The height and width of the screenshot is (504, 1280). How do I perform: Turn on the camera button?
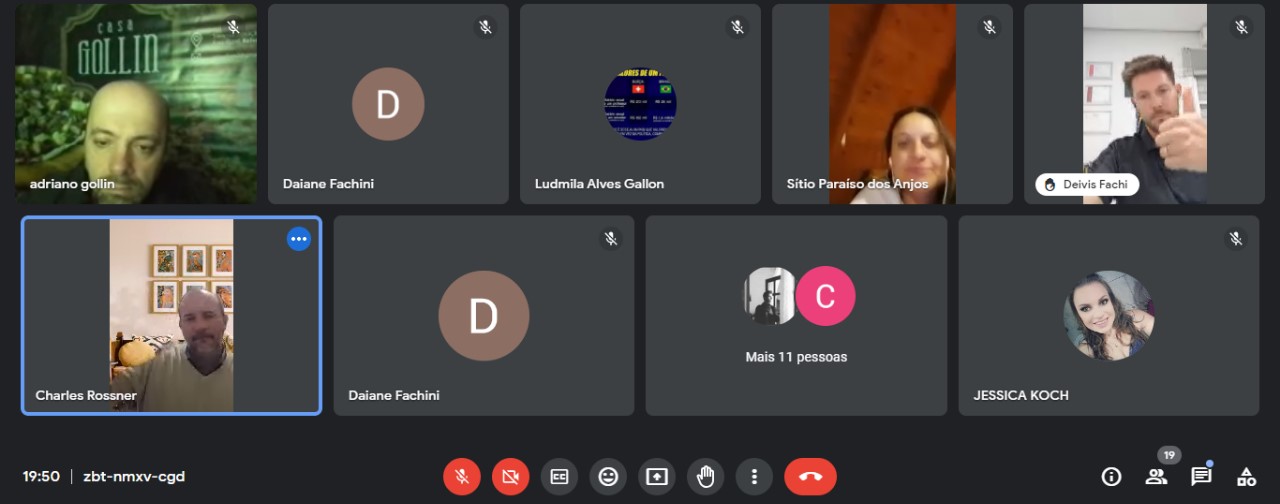tap(510, 477)
